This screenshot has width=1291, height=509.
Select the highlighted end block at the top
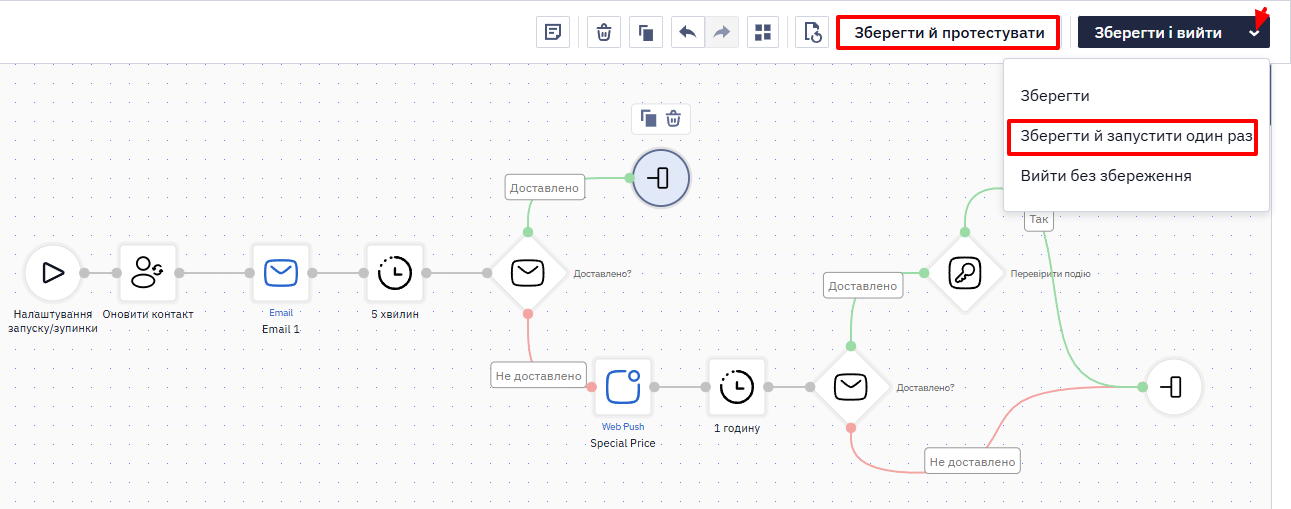pyautogui.click(x=661, y=179)
